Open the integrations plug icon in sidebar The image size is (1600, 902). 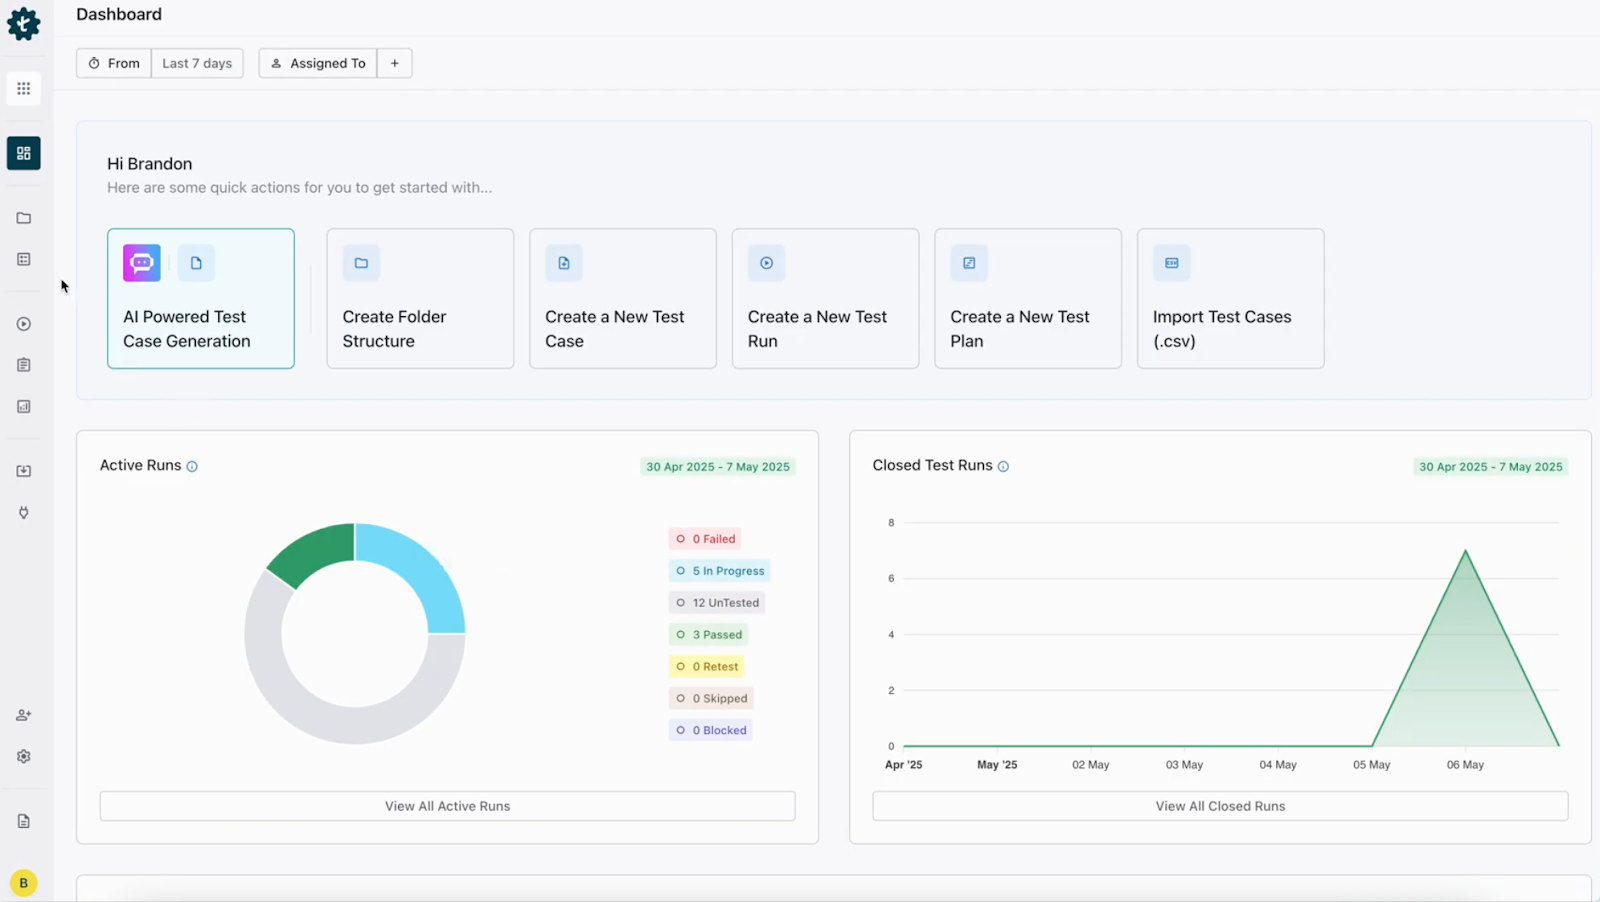[23, 512]
